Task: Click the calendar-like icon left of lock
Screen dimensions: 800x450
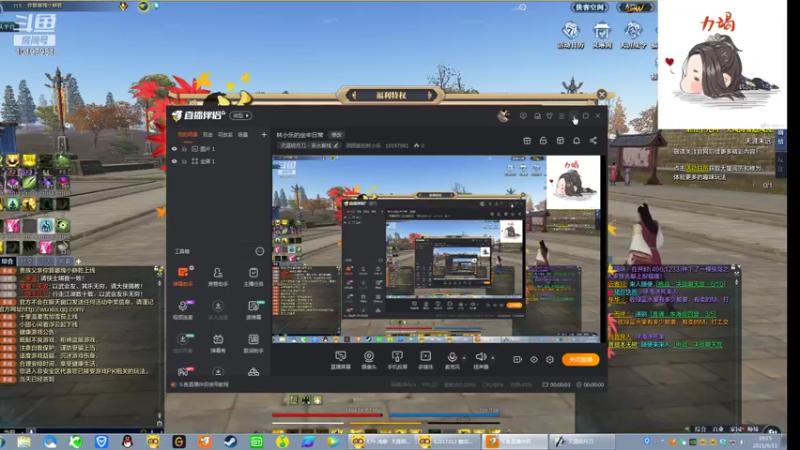Action: pos(527,140)
